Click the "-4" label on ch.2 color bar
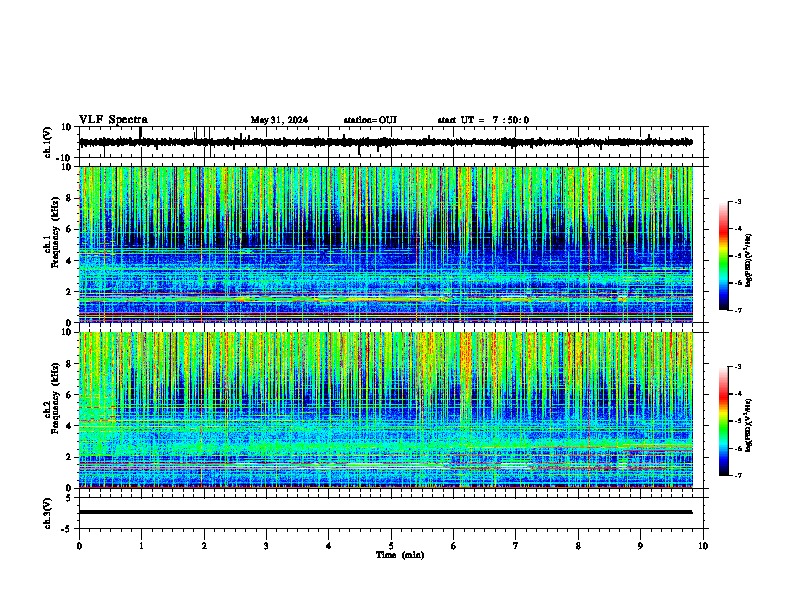The height and width of the screenshot is (612, 792). [737, 394]
